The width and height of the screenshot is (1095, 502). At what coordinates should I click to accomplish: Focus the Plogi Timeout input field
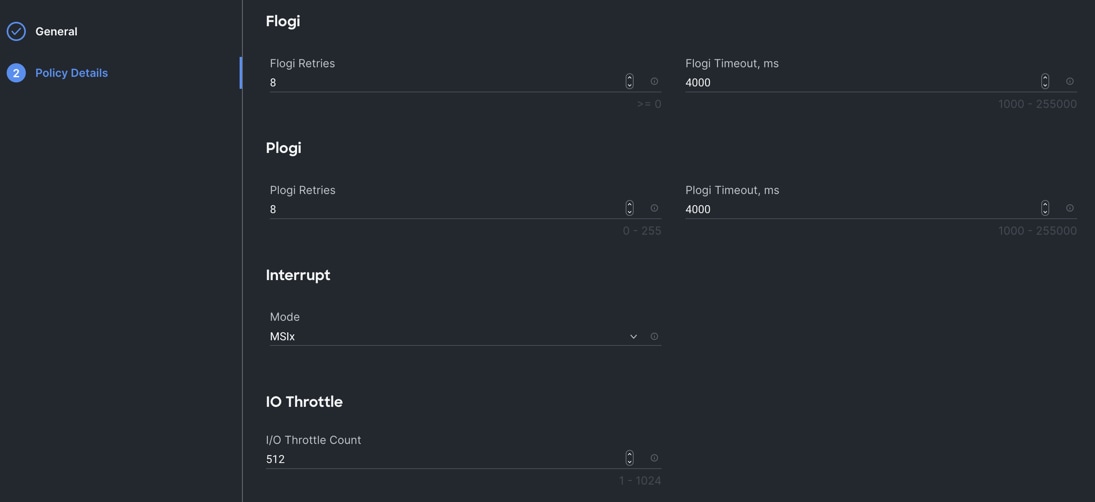tap(855, 210)
